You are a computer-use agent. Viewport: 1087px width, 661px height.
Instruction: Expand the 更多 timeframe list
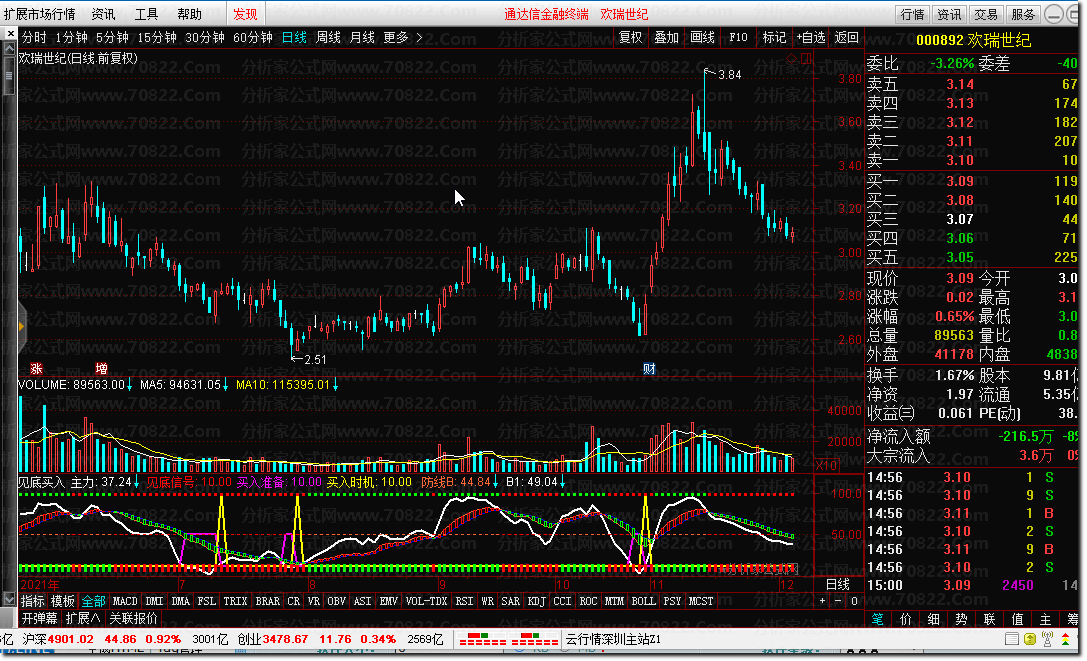point(403,37)
